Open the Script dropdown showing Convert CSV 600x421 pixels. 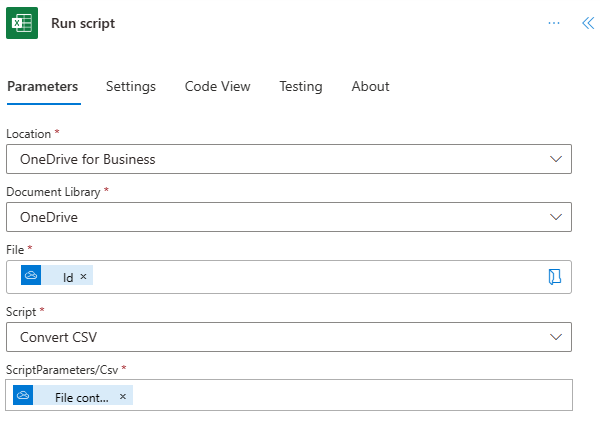(x=289, y=337)
